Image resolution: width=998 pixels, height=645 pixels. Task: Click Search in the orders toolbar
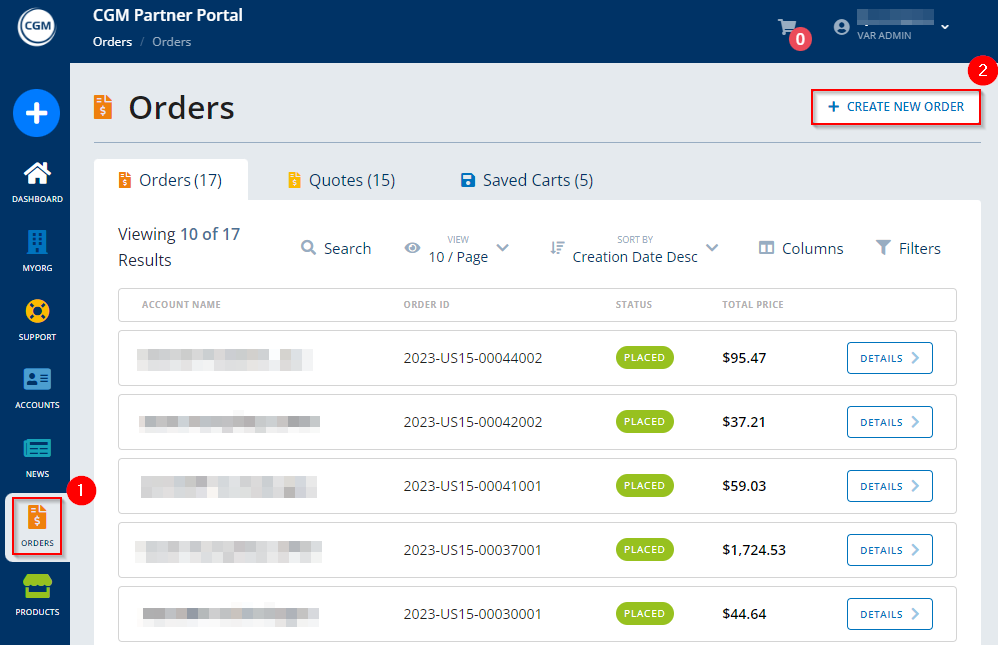(x=335, y=248)
